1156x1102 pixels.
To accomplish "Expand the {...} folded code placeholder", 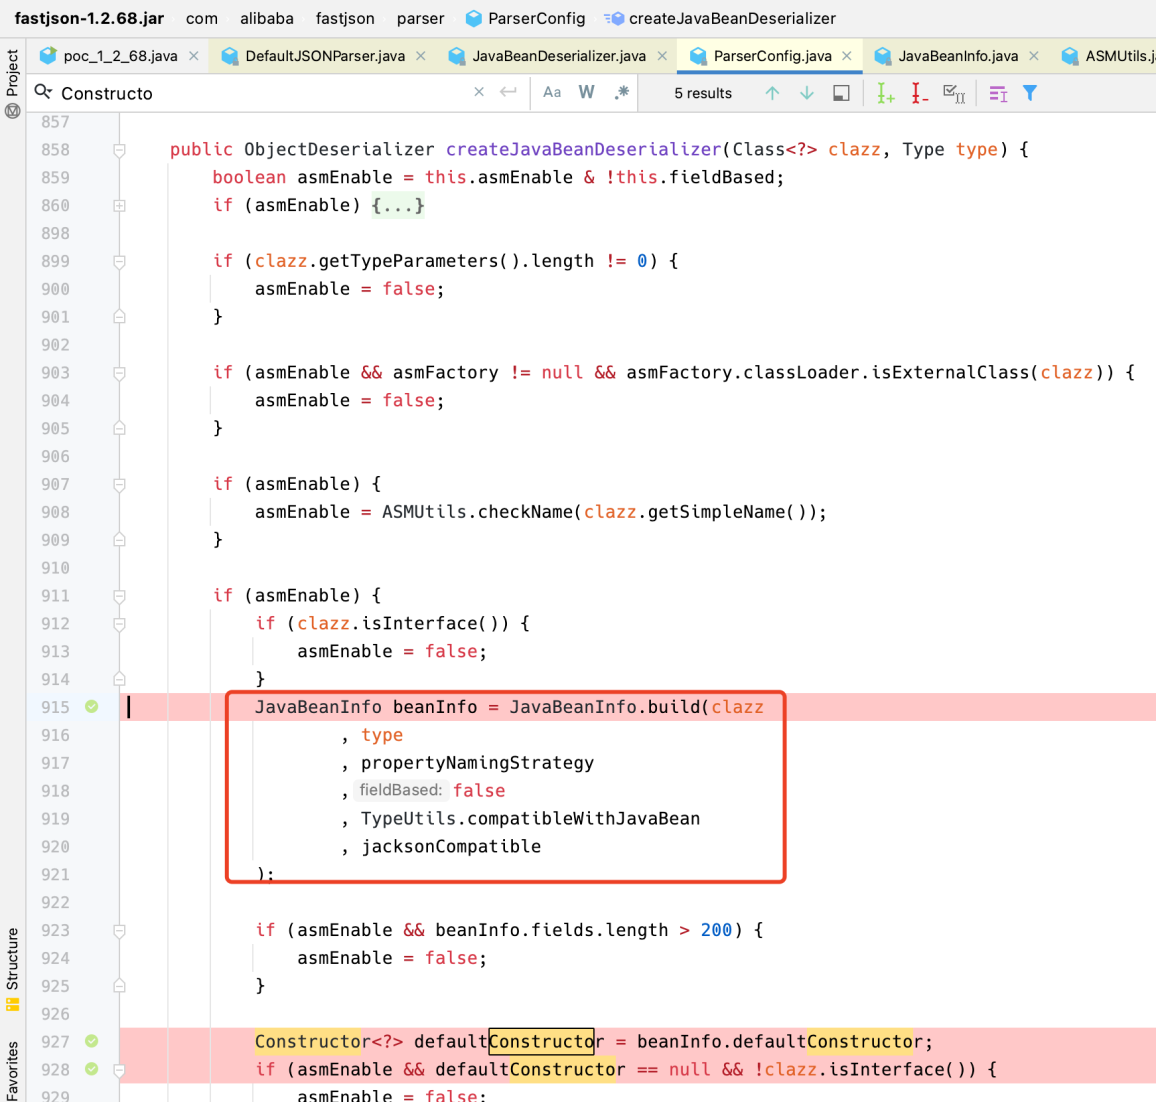I will pyautogui.click(x=398, y=206).
